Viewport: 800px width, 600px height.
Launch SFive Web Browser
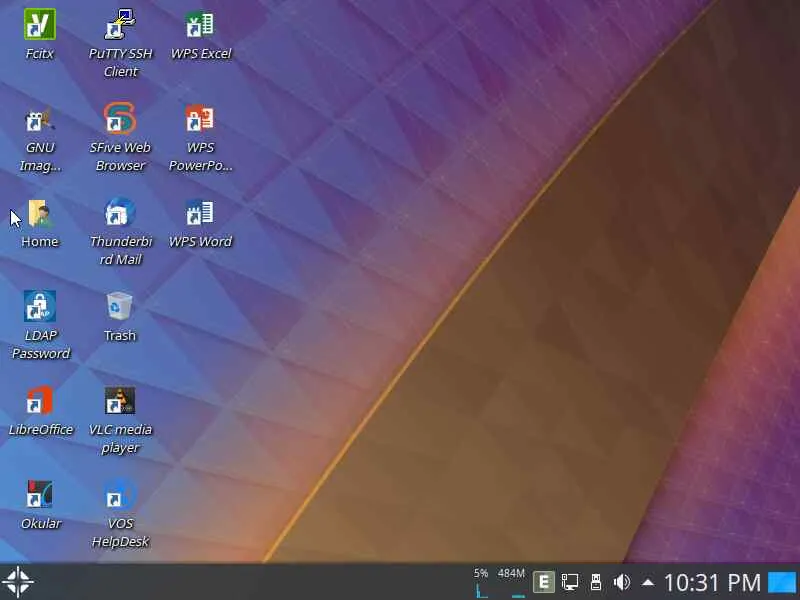[120, 119]
